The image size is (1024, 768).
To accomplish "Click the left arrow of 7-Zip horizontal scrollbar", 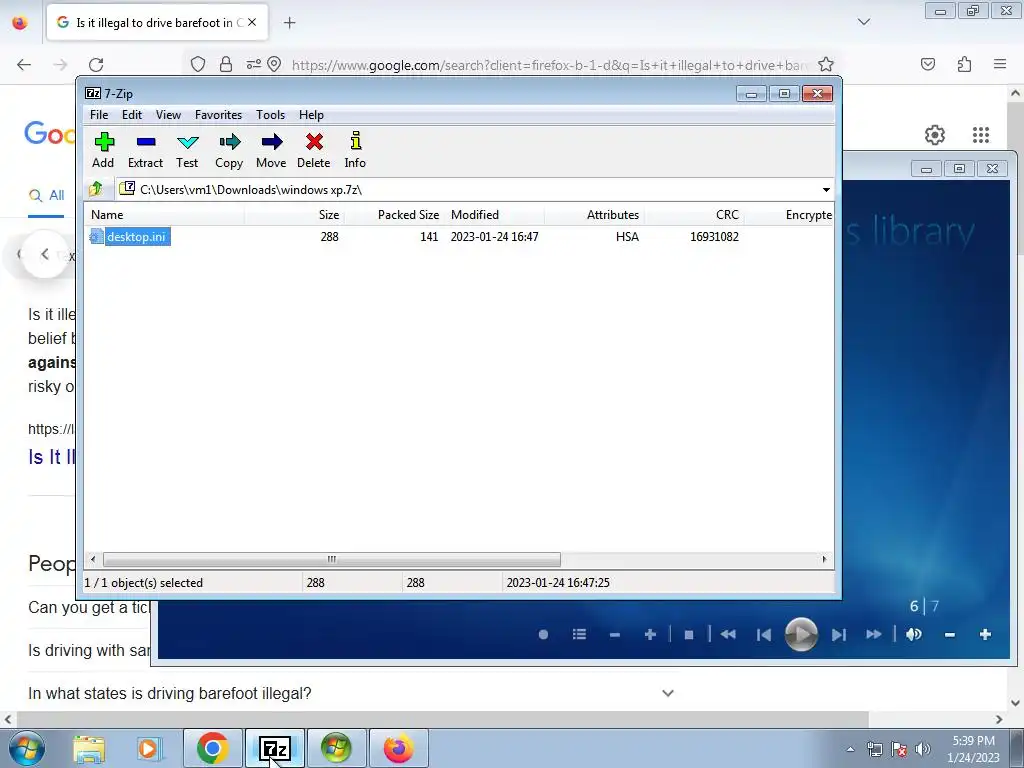I will pos(93,560).
